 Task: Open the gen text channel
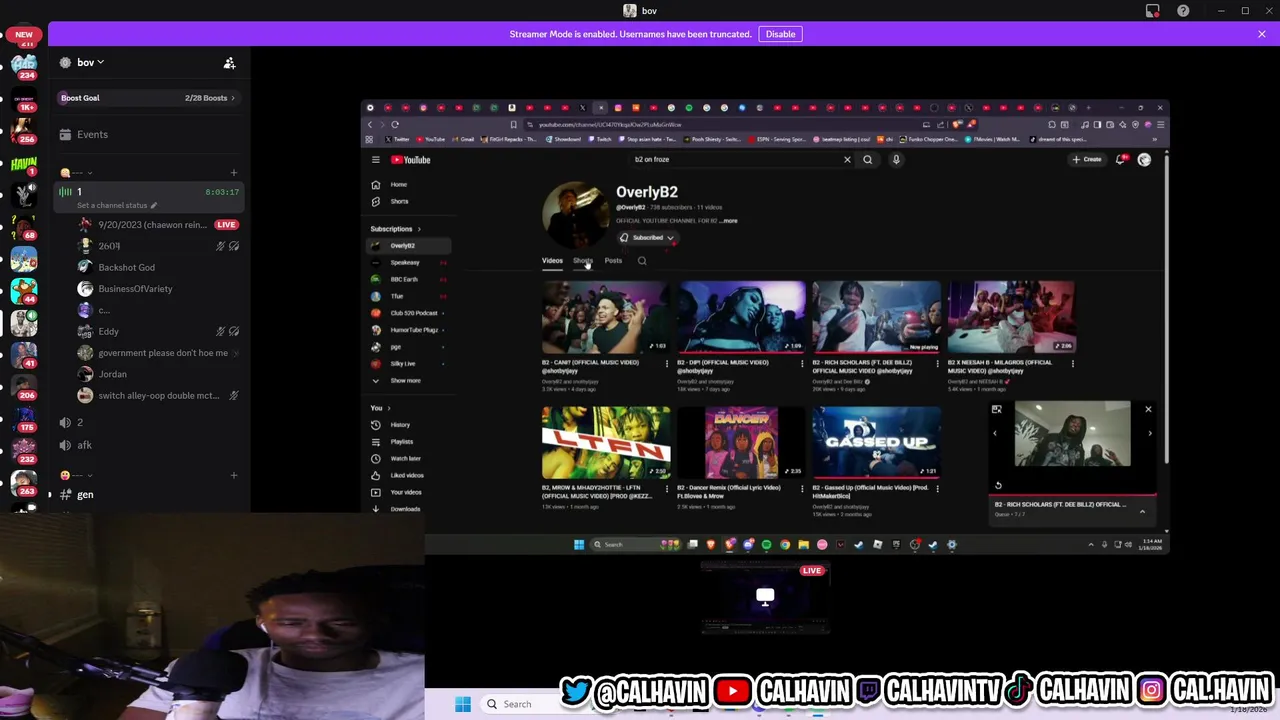149,495
